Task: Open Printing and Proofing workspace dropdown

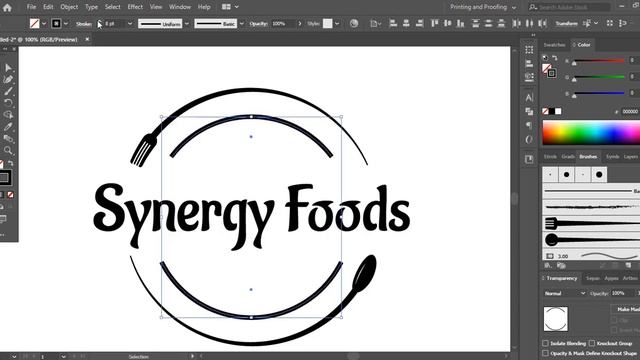Action: tap(484, 7)
